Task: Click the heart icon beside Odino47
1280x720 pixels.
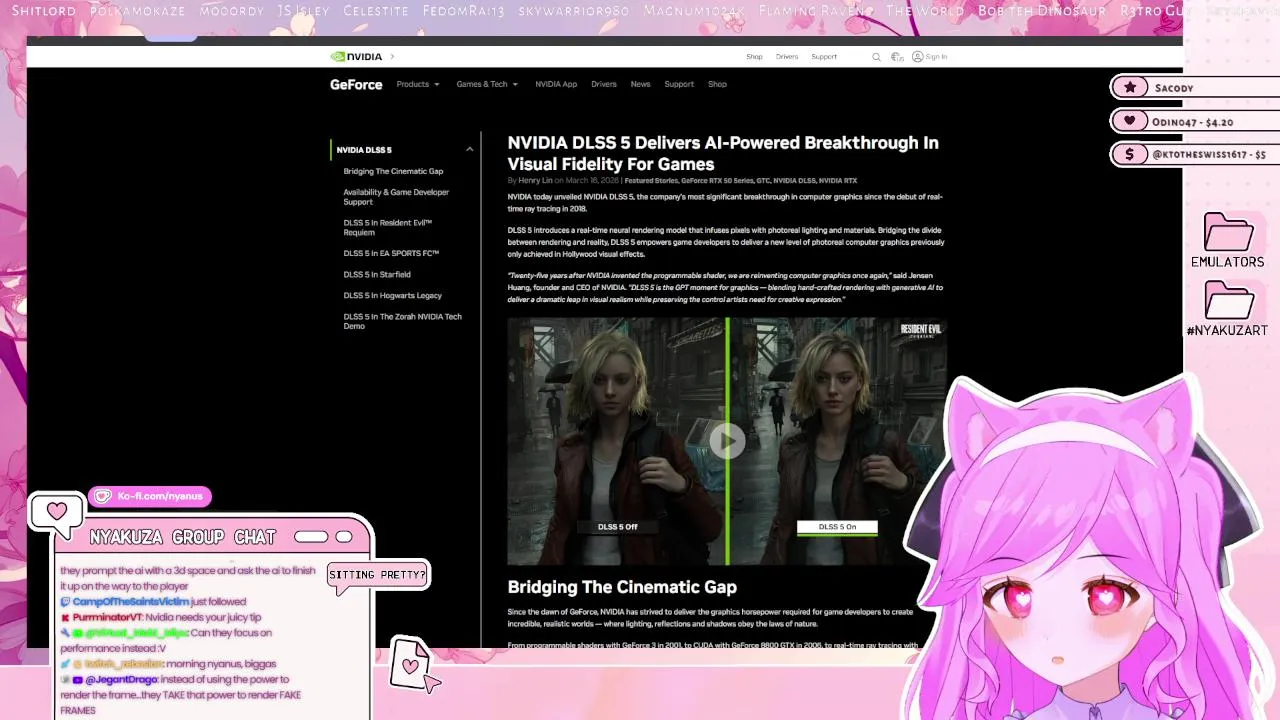Action: point(1130,121)
